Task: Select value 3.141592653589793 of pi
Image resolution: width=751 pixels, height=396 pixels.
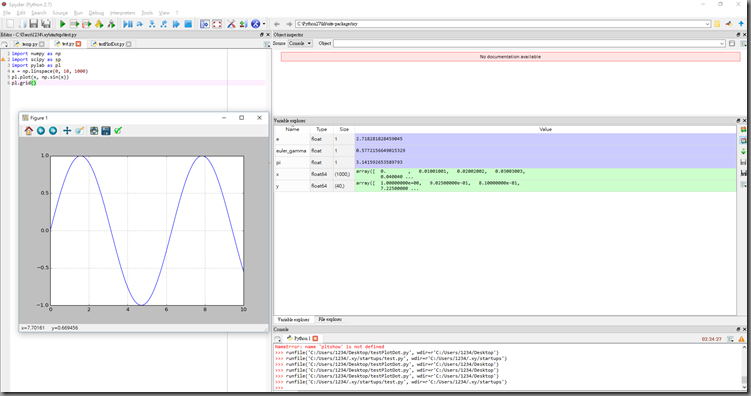Action: point(379,162)
